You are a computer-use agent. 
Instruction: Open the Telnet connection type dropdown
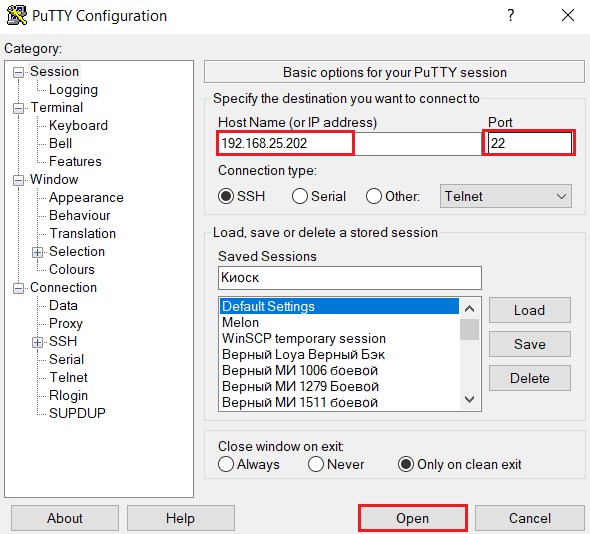coord(506,196)
